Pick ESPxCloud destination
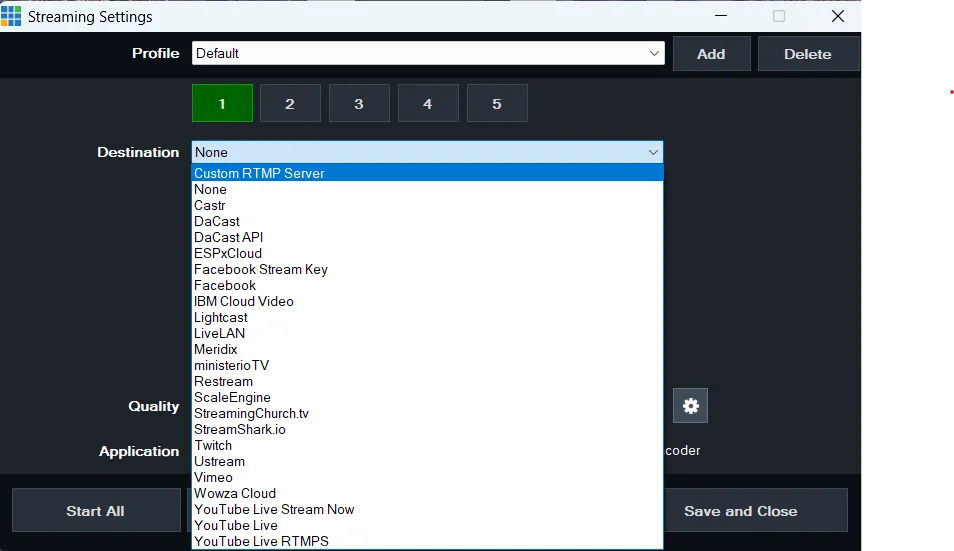Screen dimensions: 954x551 (427, 253)
